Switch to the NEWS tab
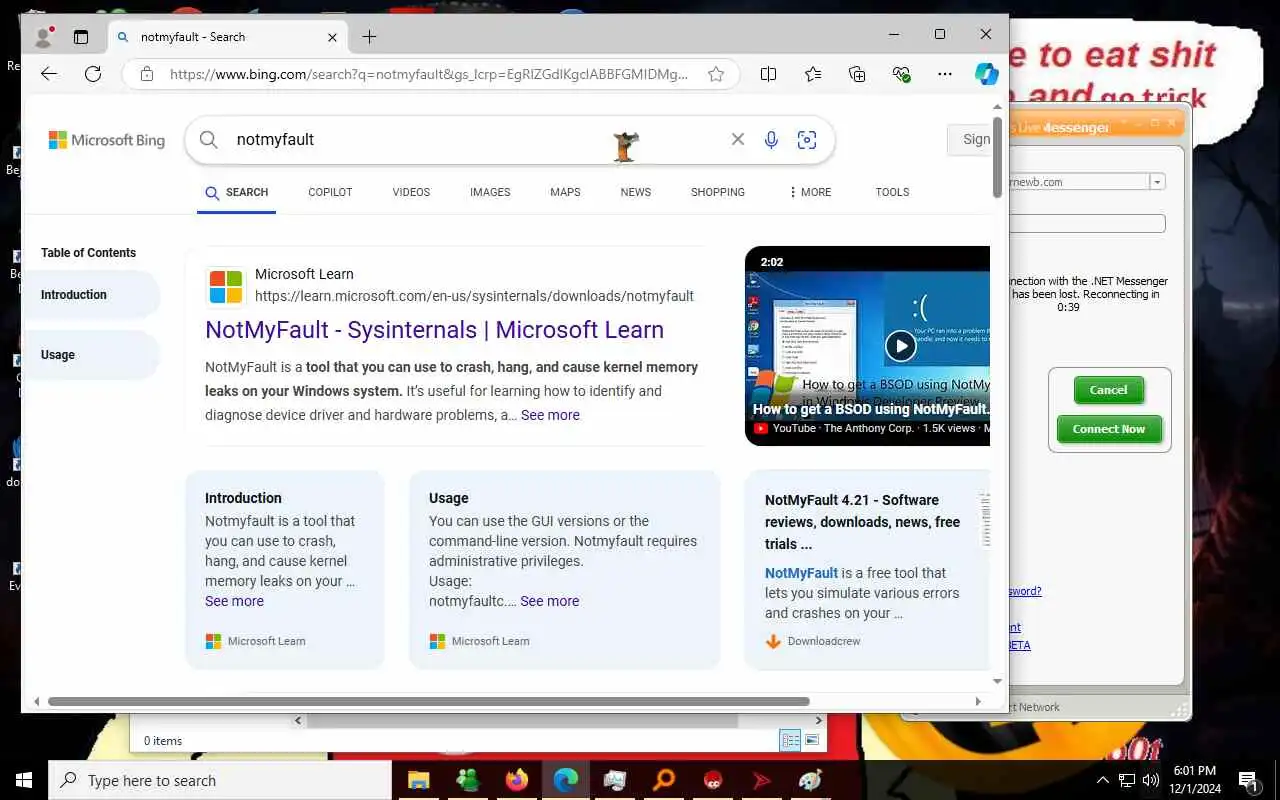1280x800 pixels. pyautogui.click(x=635, y=192)
